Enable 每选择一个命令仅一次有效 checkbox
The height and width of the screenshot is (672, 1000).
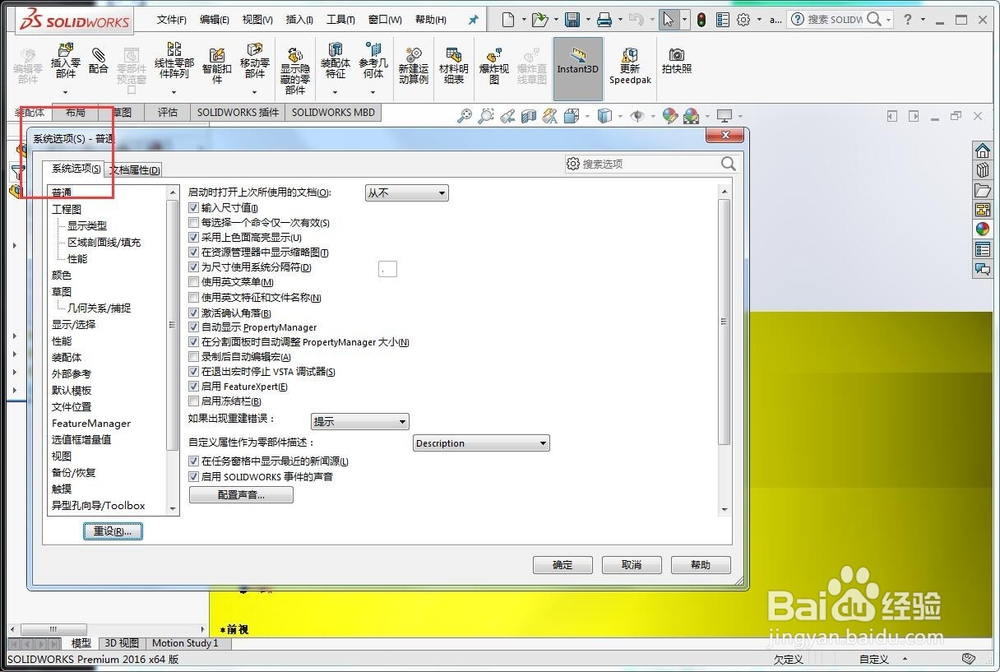194,223
